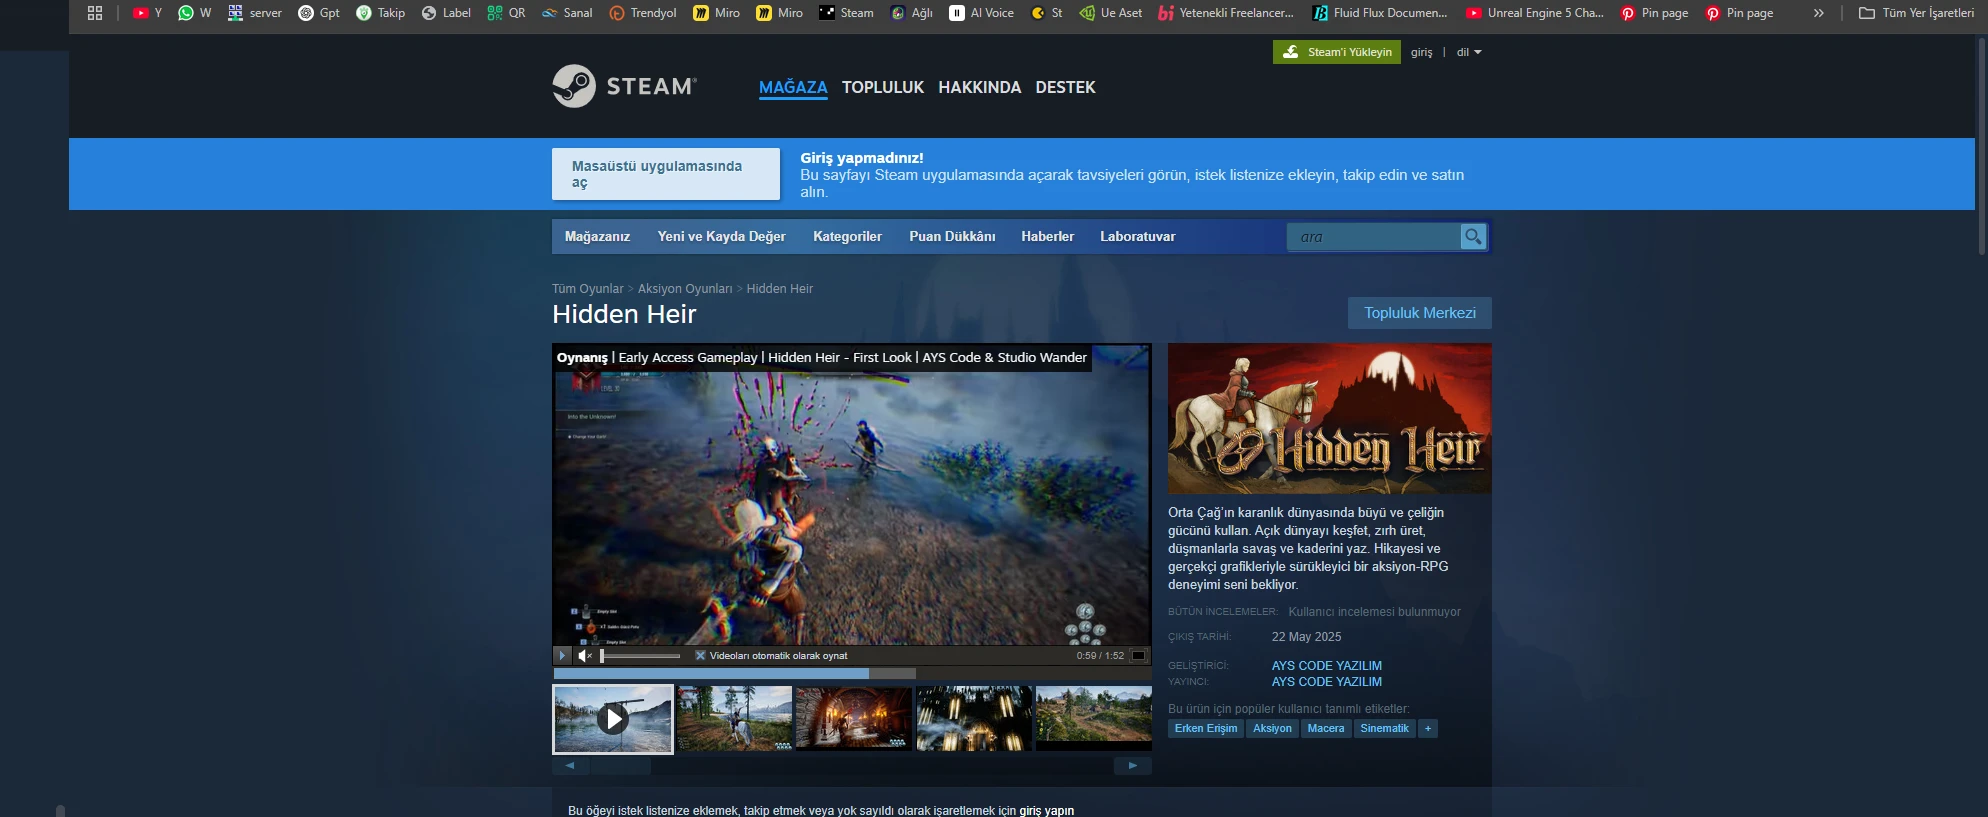Click the 'Topluluk Merkezi' button
The height and width of the screenshot is (817, 1988).
[x=1419, y=313]
